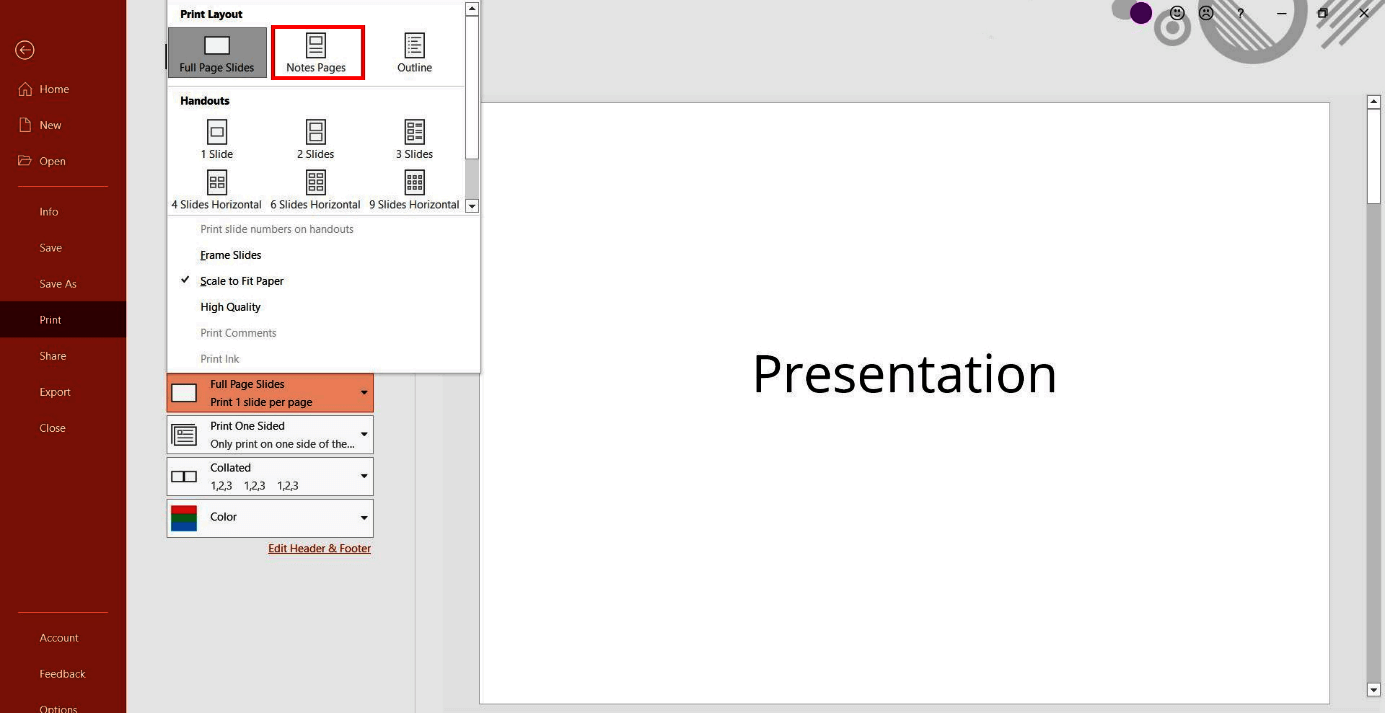Turn on High Quality printing

click(x=230, y=306)
